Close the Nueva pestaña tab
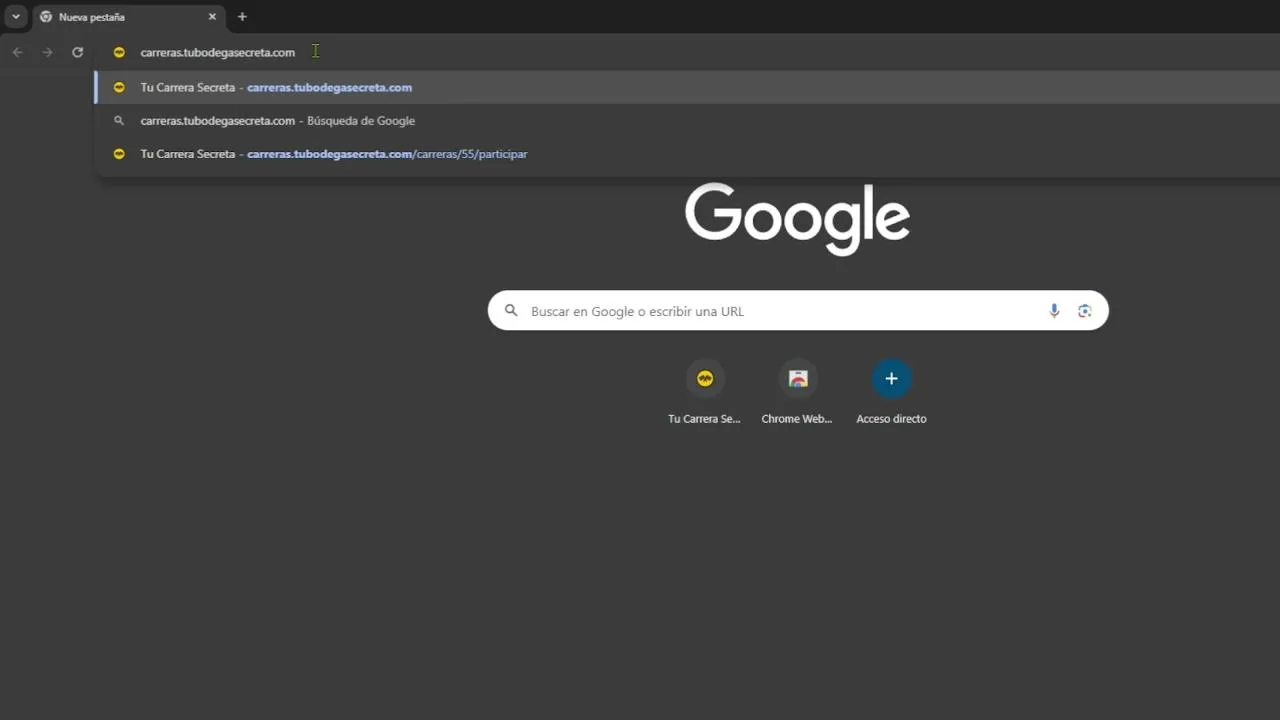 click(x=212, y=17)
